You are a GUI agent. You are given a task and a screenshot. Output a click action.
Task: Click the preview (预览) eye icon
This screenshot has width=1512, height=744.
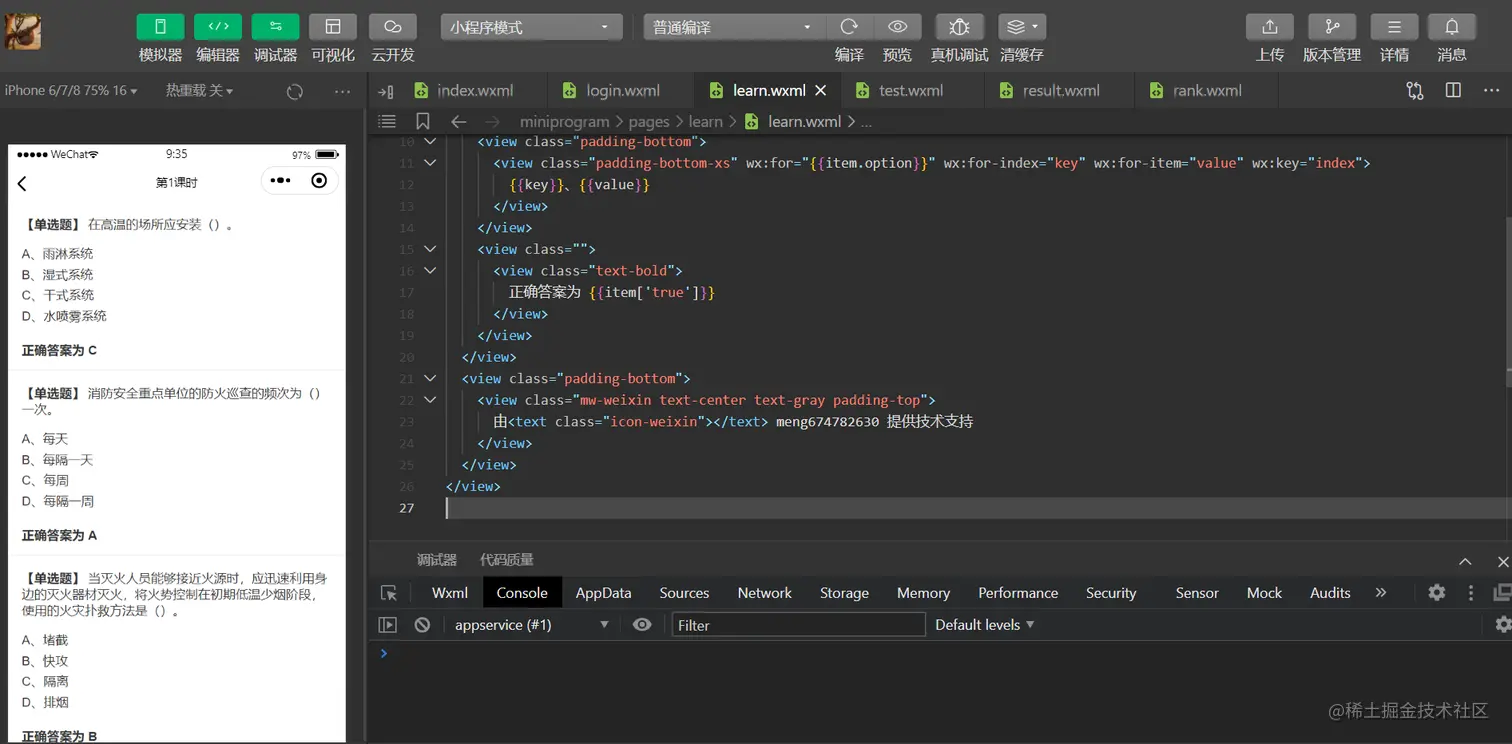coord(898,27)
